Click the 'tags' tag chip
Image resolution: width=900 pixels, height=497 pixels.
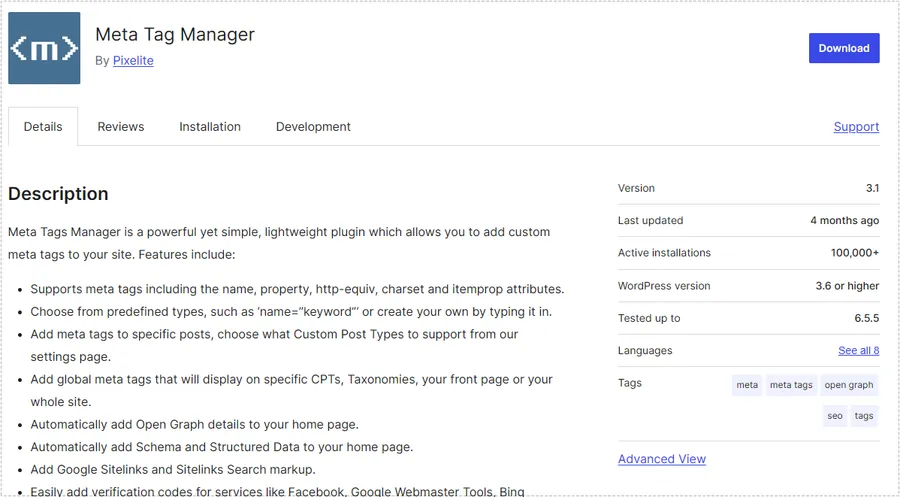[x=864, y=416]
